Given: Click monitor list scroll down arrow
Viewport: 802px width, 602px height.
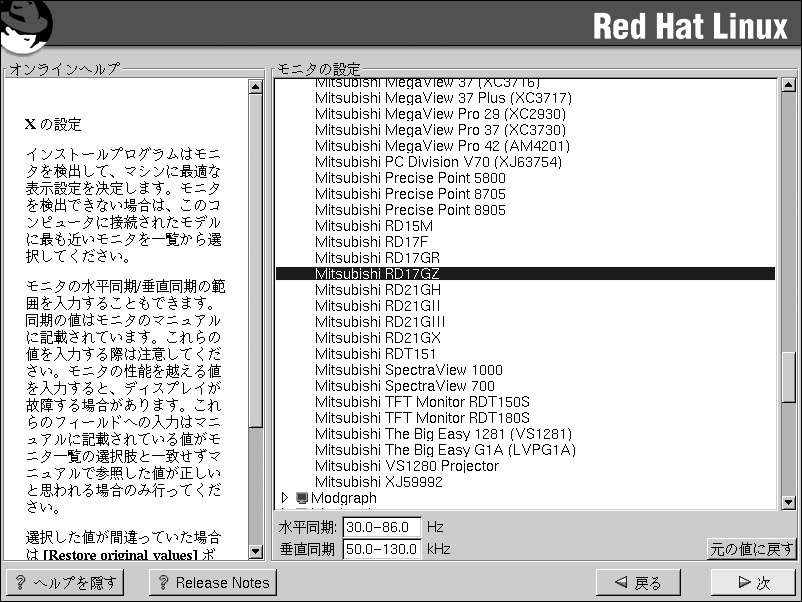Looking at the screenshot, I should tap(787, 500).
